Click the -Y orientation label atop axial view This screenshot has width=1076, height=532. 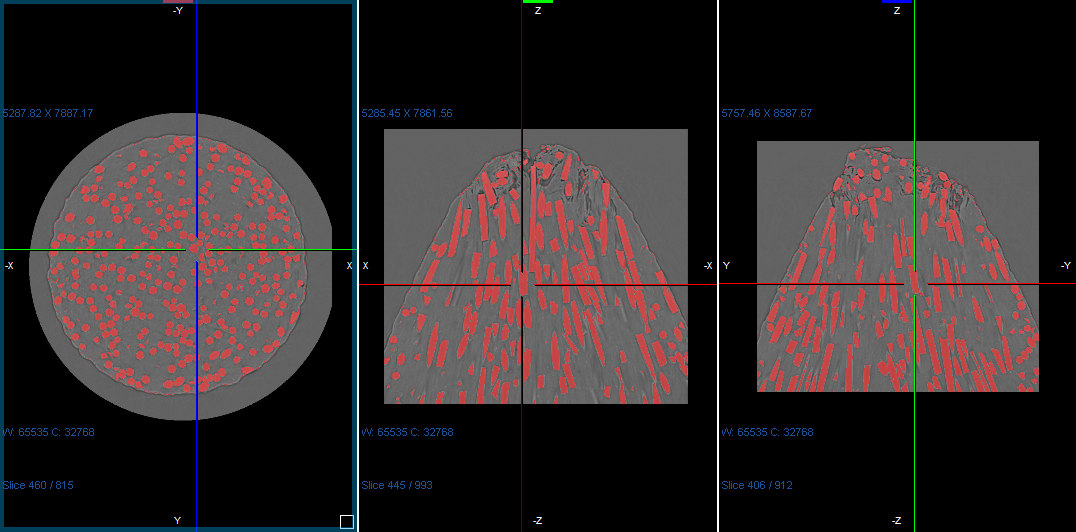pyautogui.click(x=178, y=11)
